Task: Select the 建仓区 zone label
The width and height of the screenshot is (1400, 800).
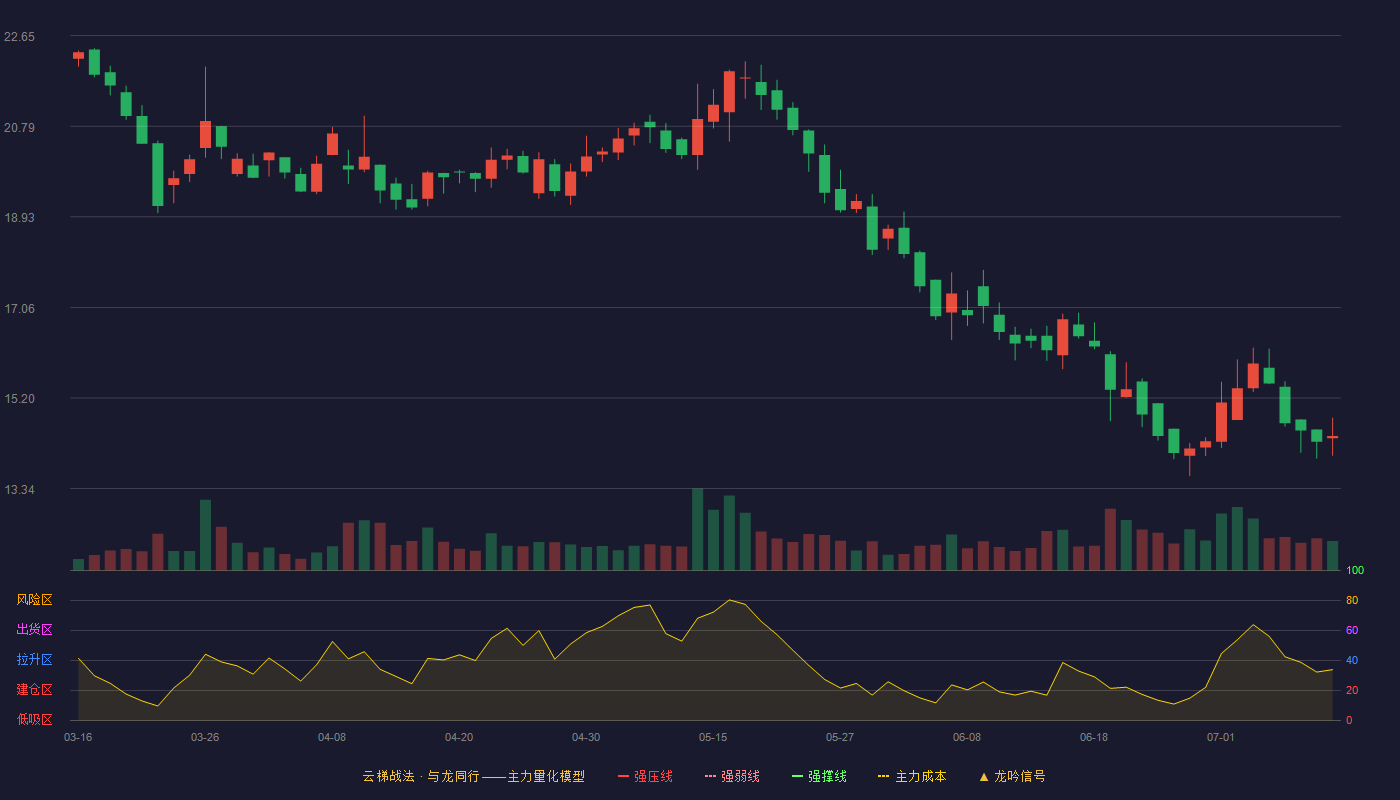Action: click(x=34, y=690)
